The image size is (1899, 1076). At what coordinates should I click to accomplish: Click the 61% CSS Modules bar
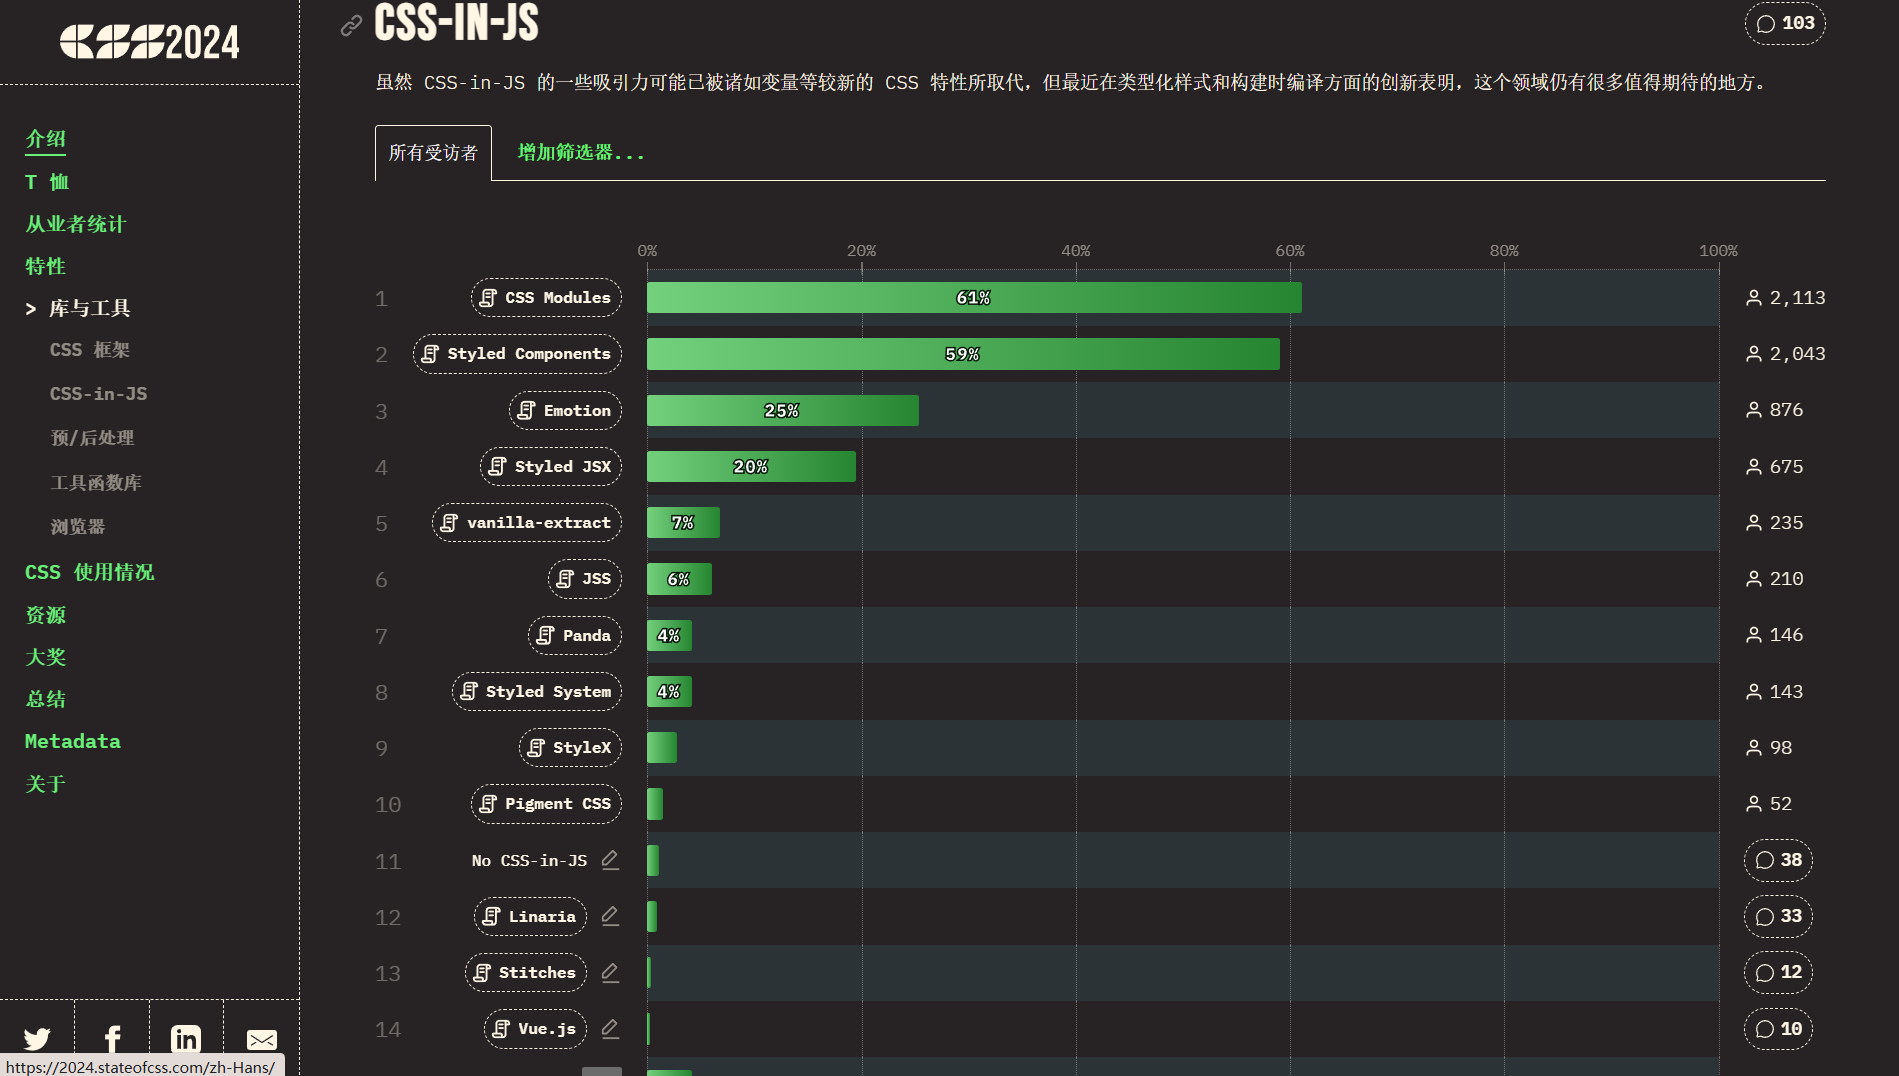coord(974,298)
